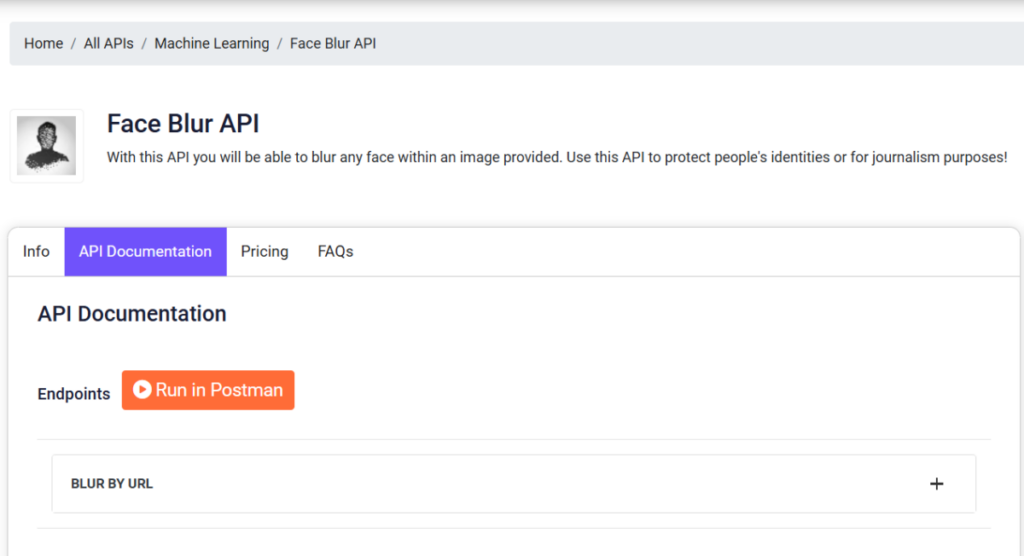Go to the FAQs tab

[x=335, y=252]
